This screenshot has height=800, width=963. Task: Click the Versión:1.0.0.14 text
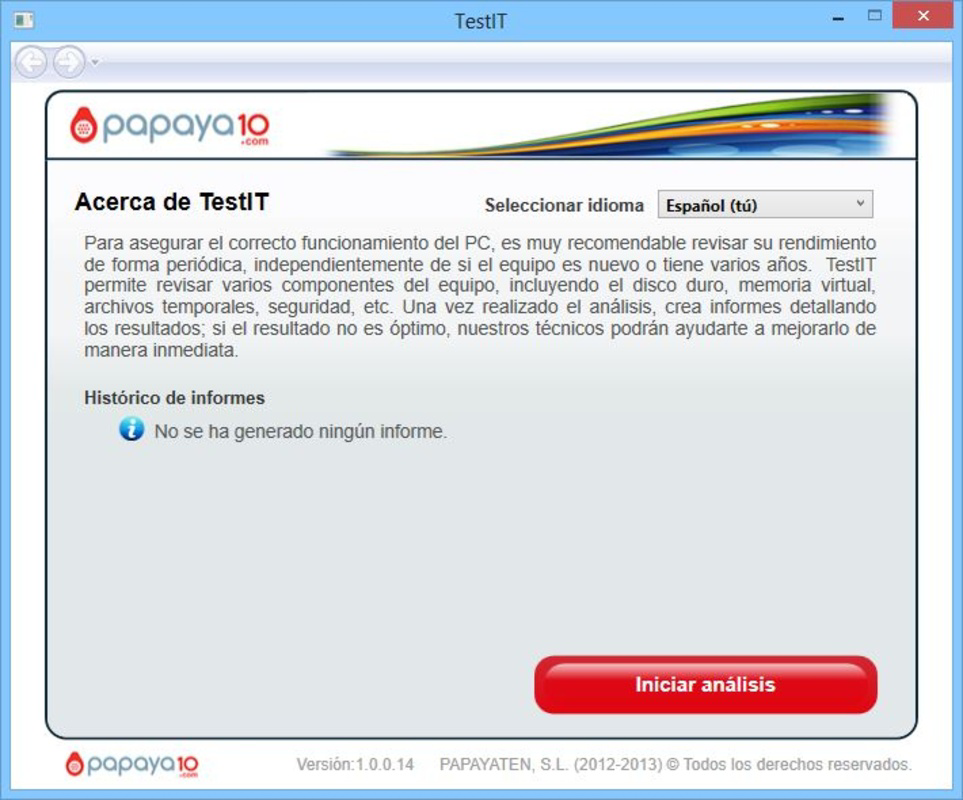coord(355,764)
